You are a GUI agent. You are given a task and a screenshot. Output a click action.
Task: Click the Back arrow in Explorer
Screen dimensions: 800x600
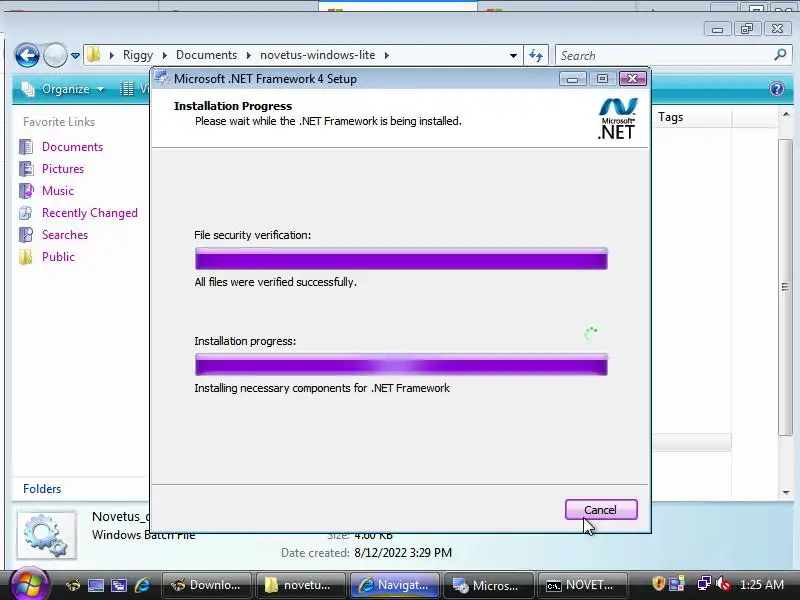click(x=28, y=55)
